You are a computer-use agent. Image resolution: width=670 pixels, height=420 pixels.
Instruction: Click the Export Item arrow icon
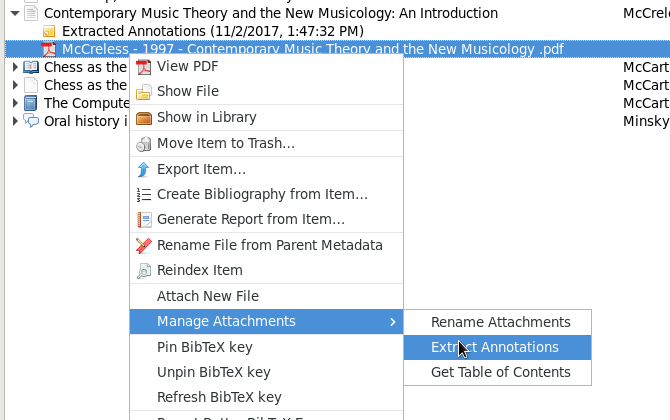point(143,169)
